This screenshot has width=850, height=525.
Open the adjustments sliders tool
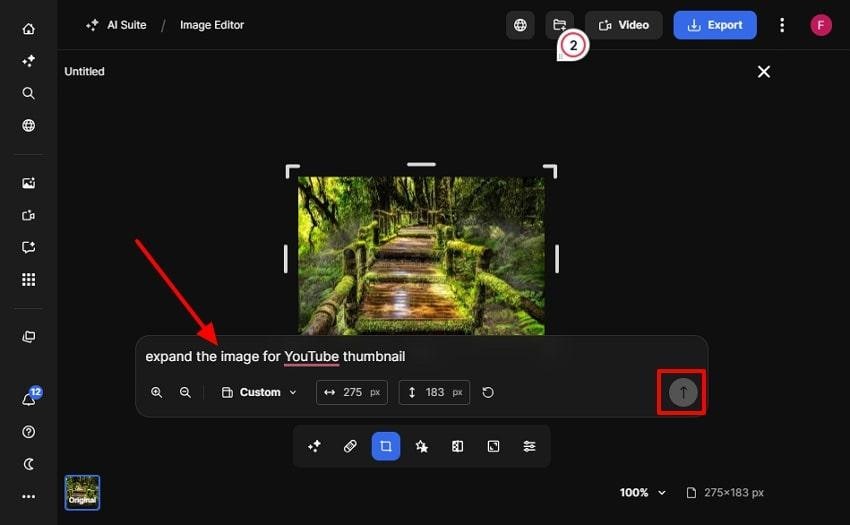[x=529, y=446]
